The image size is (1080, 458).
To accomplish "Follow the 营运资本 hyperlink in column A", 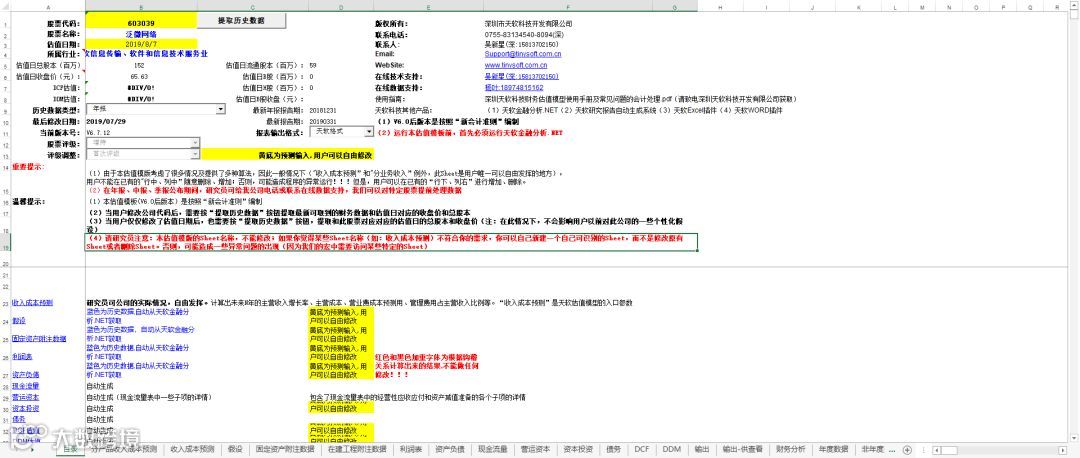I will (25, 397).
